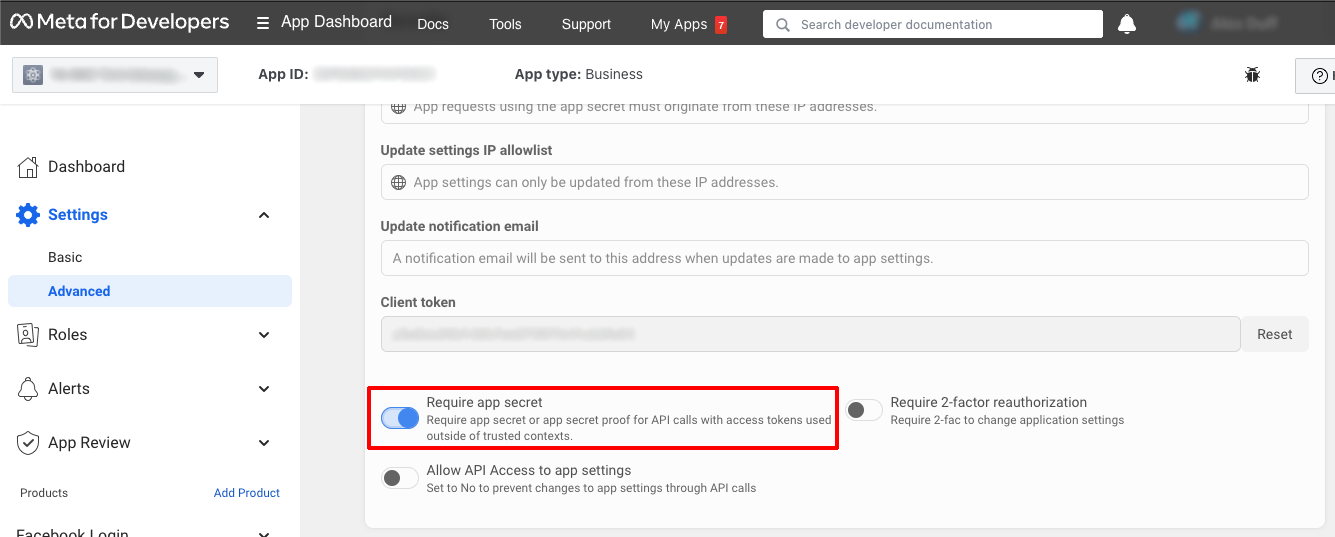
Task: Go to Basic settings
Action: tap(65, 257)
